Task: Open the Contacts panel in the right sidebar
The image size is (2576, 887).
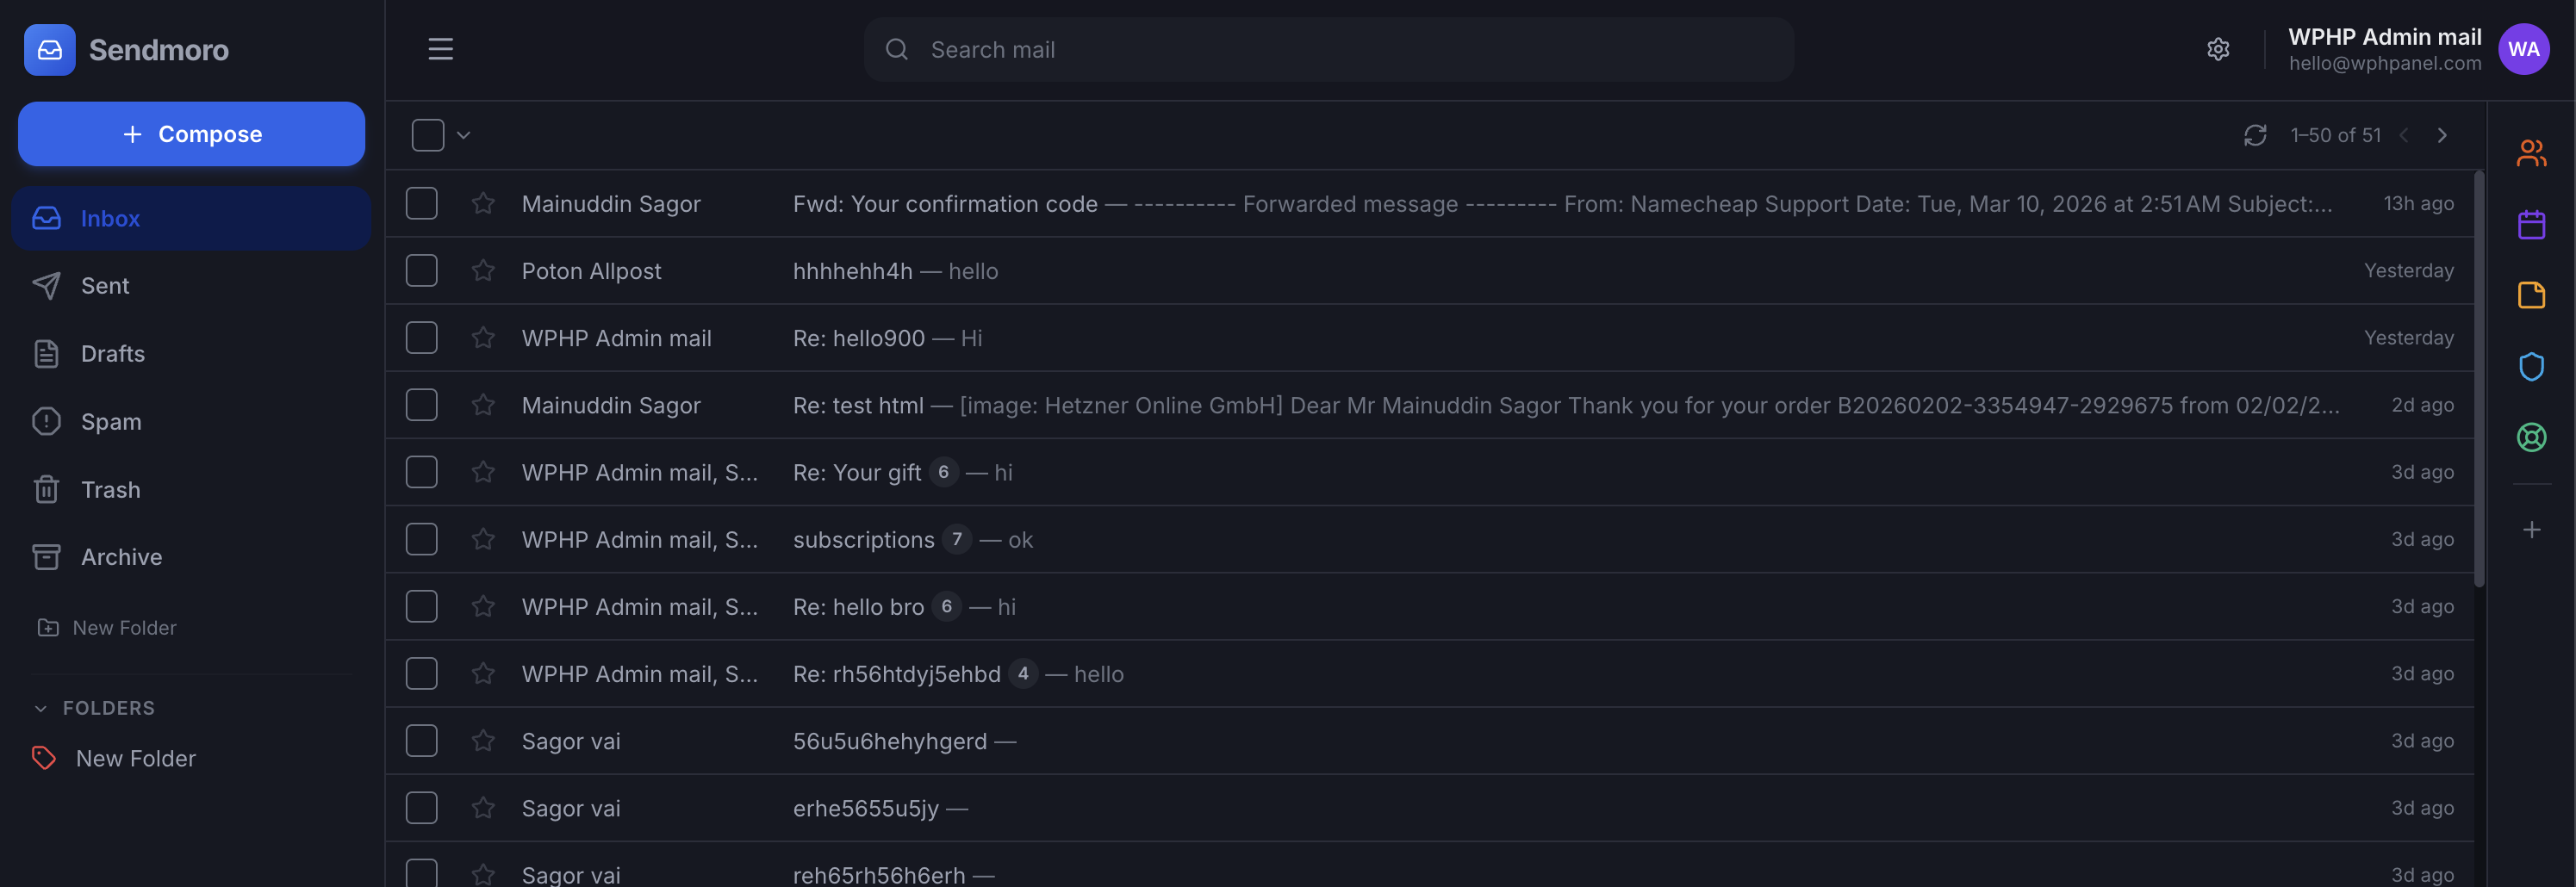Action: click(x=2532, y=152)
